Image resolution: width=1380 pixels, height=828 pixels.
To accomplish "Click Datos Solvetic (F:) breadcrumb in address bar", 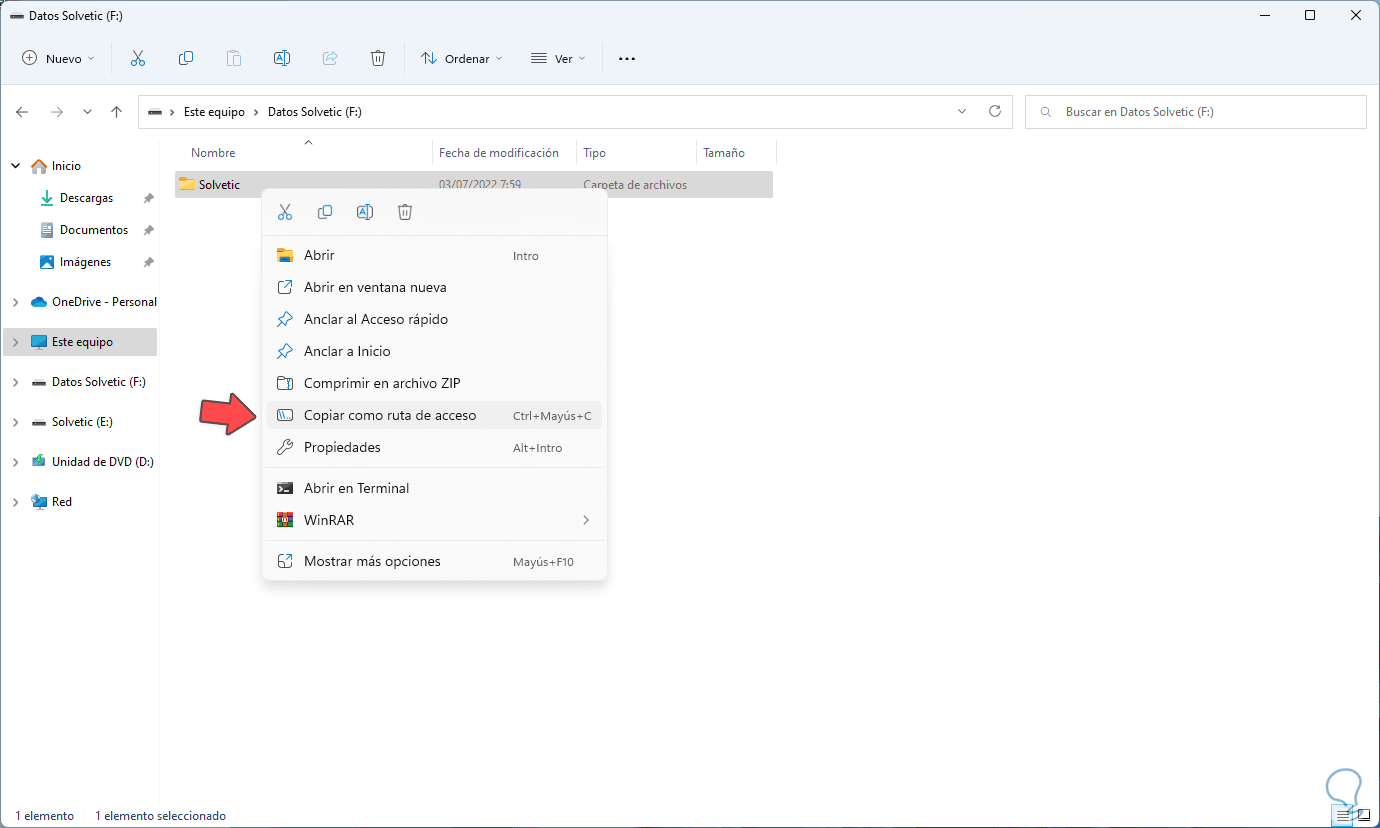I will click(x=315, y=112).
